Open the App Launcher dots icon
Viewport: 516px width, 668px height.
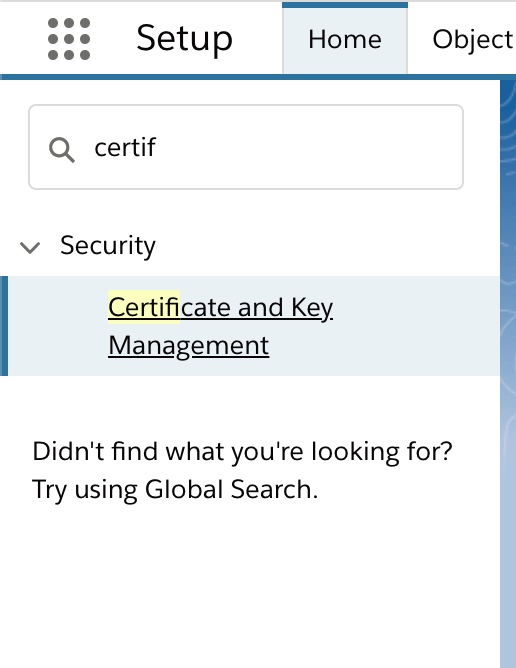(69, 39)
